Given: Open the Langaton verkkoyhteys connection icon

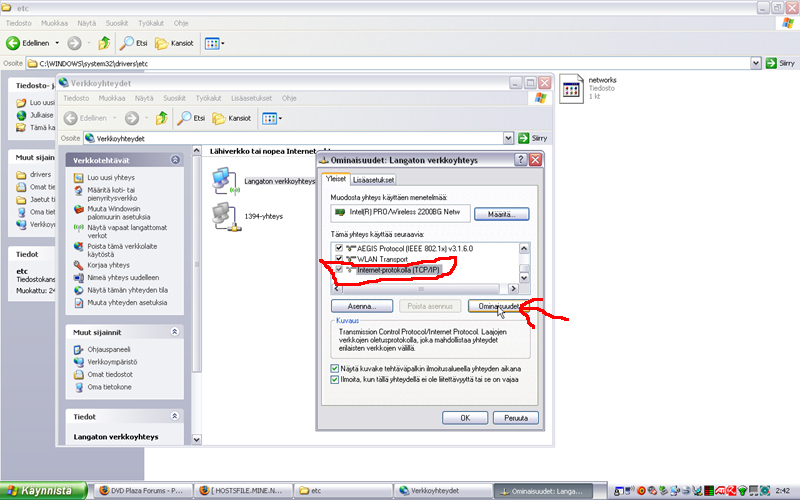Looking at the screenshot, I should (x=224, y=181).
